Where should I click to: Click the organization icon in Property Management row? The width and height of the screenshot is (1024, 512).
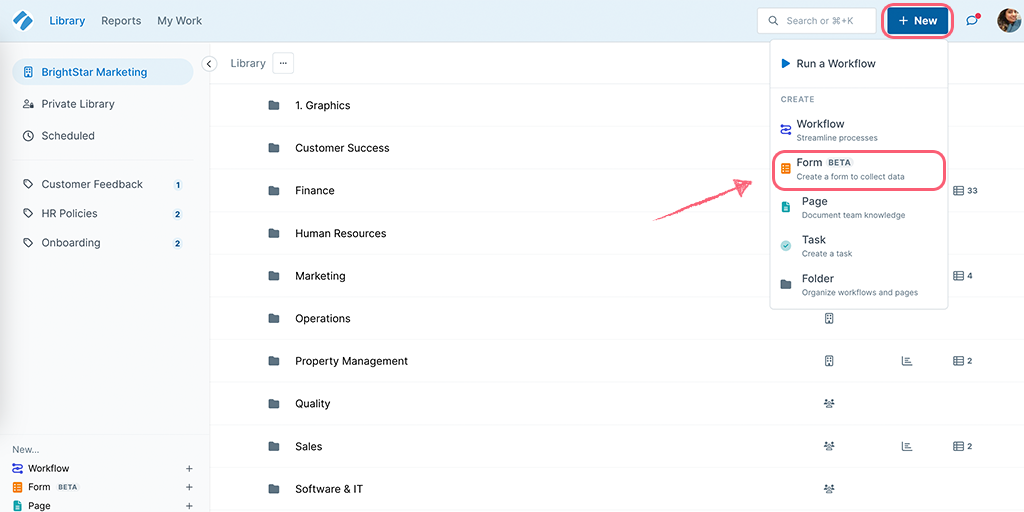(x=829, y=361)
